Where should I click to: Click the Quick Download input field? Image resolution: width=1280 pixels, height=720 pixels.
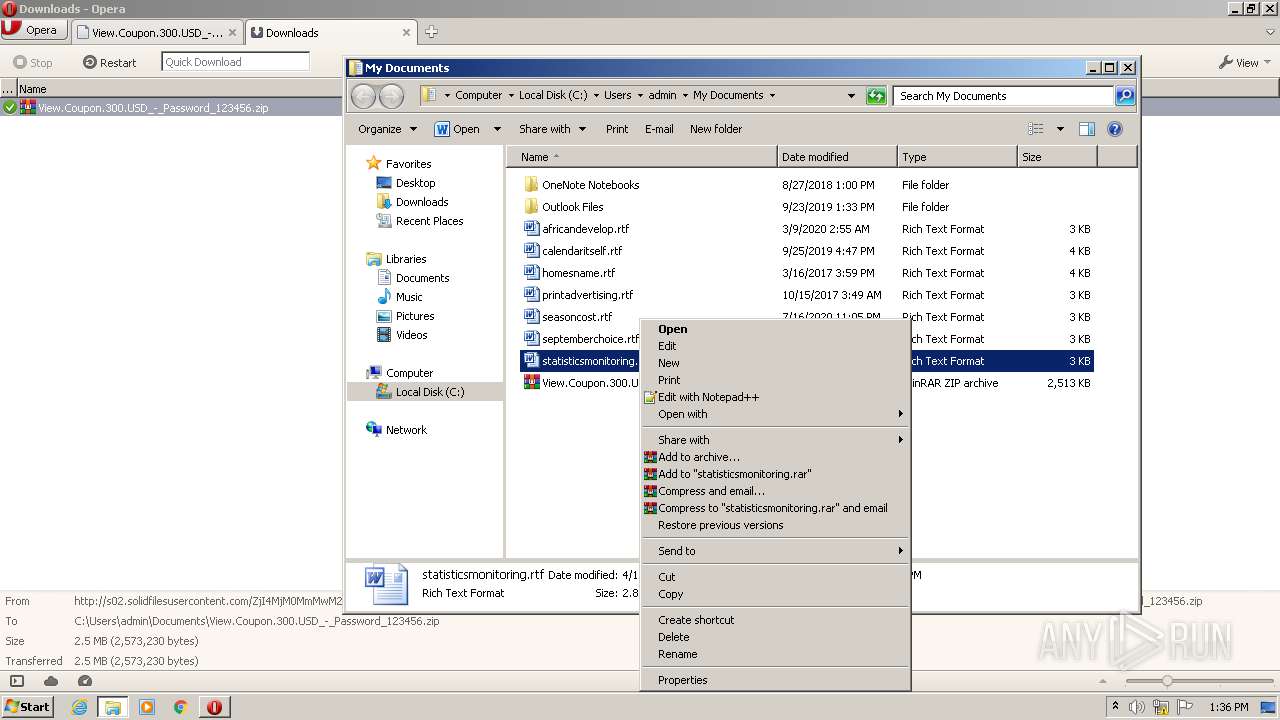tap(235, 62)
